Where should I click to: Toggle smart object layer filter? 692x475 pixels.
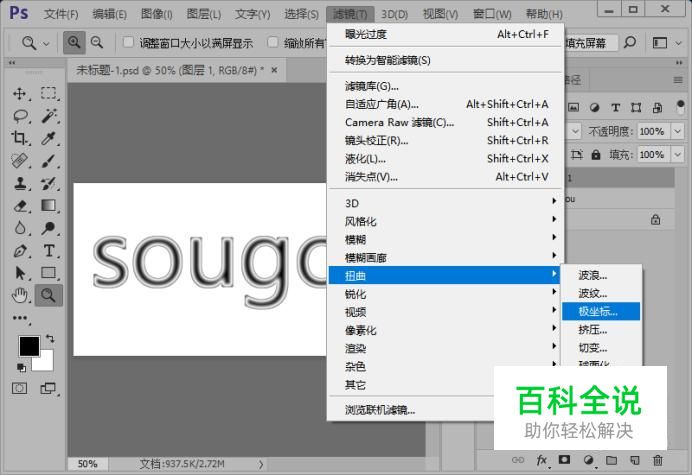tap(657, 107)
